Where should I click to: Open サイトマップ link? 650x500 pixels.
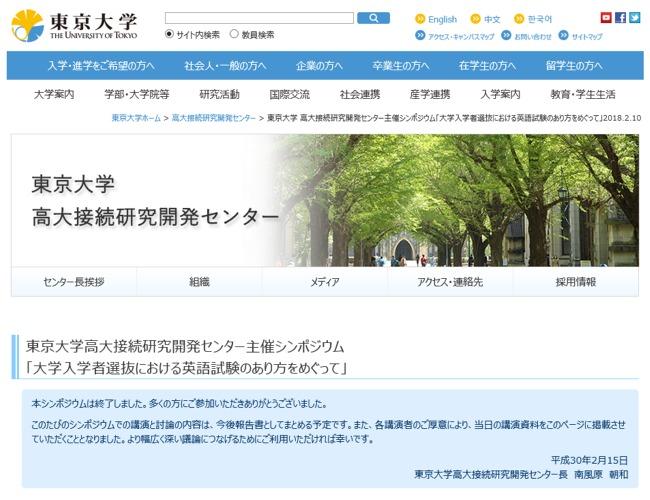587,36
